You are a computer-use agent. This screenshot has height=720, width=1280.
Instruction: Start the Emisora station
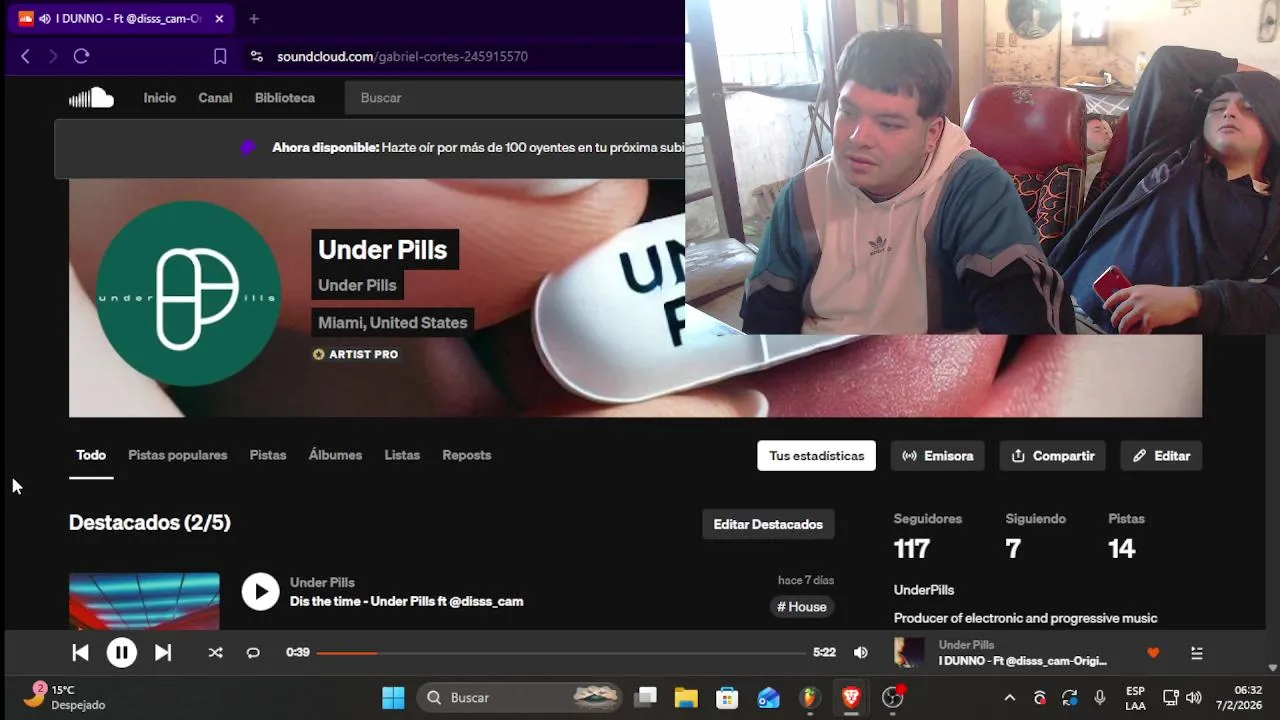pos(938,456)
